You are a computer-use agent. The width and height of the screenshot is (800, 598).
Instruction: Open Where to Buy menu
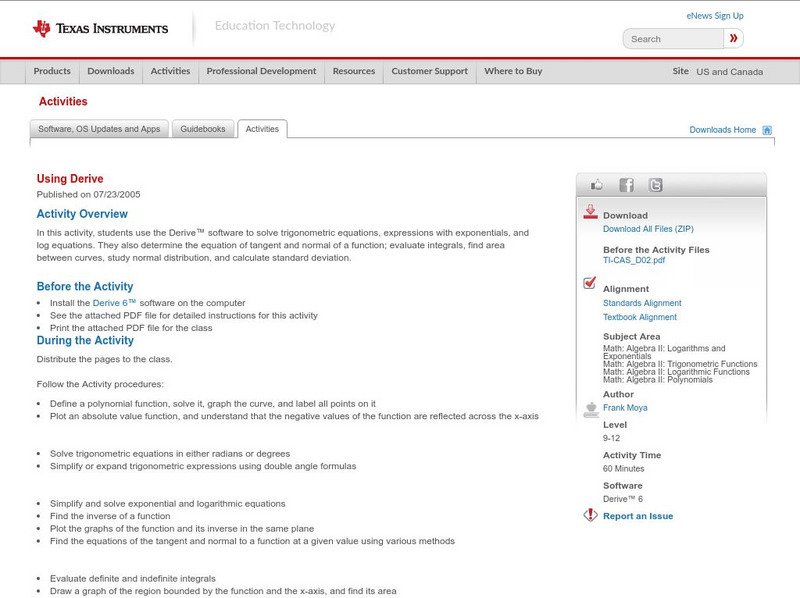point(513,71)
